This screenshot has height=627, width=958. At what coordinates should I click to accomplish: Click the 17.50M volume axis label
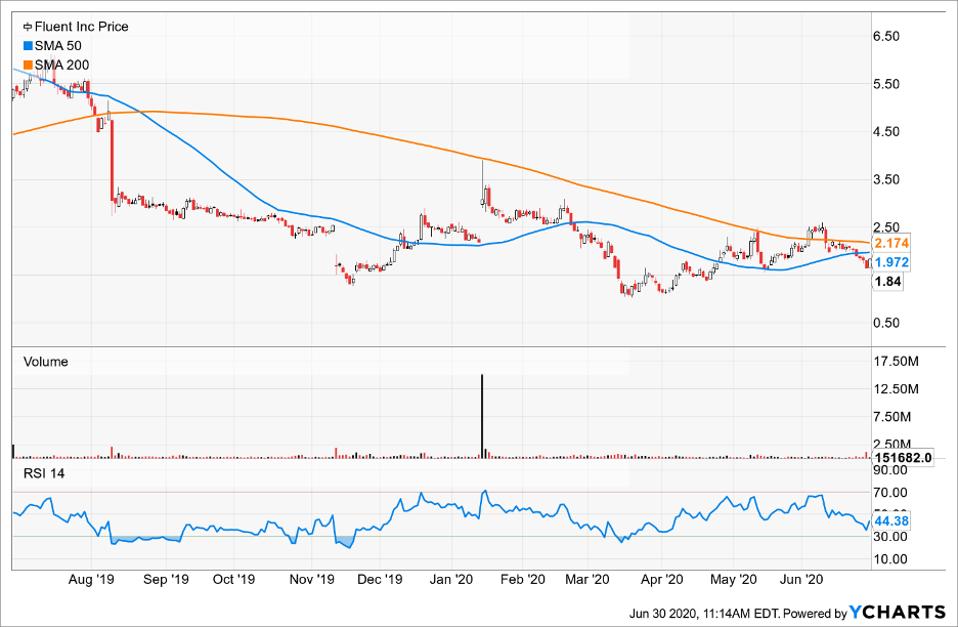coord(896,362)
